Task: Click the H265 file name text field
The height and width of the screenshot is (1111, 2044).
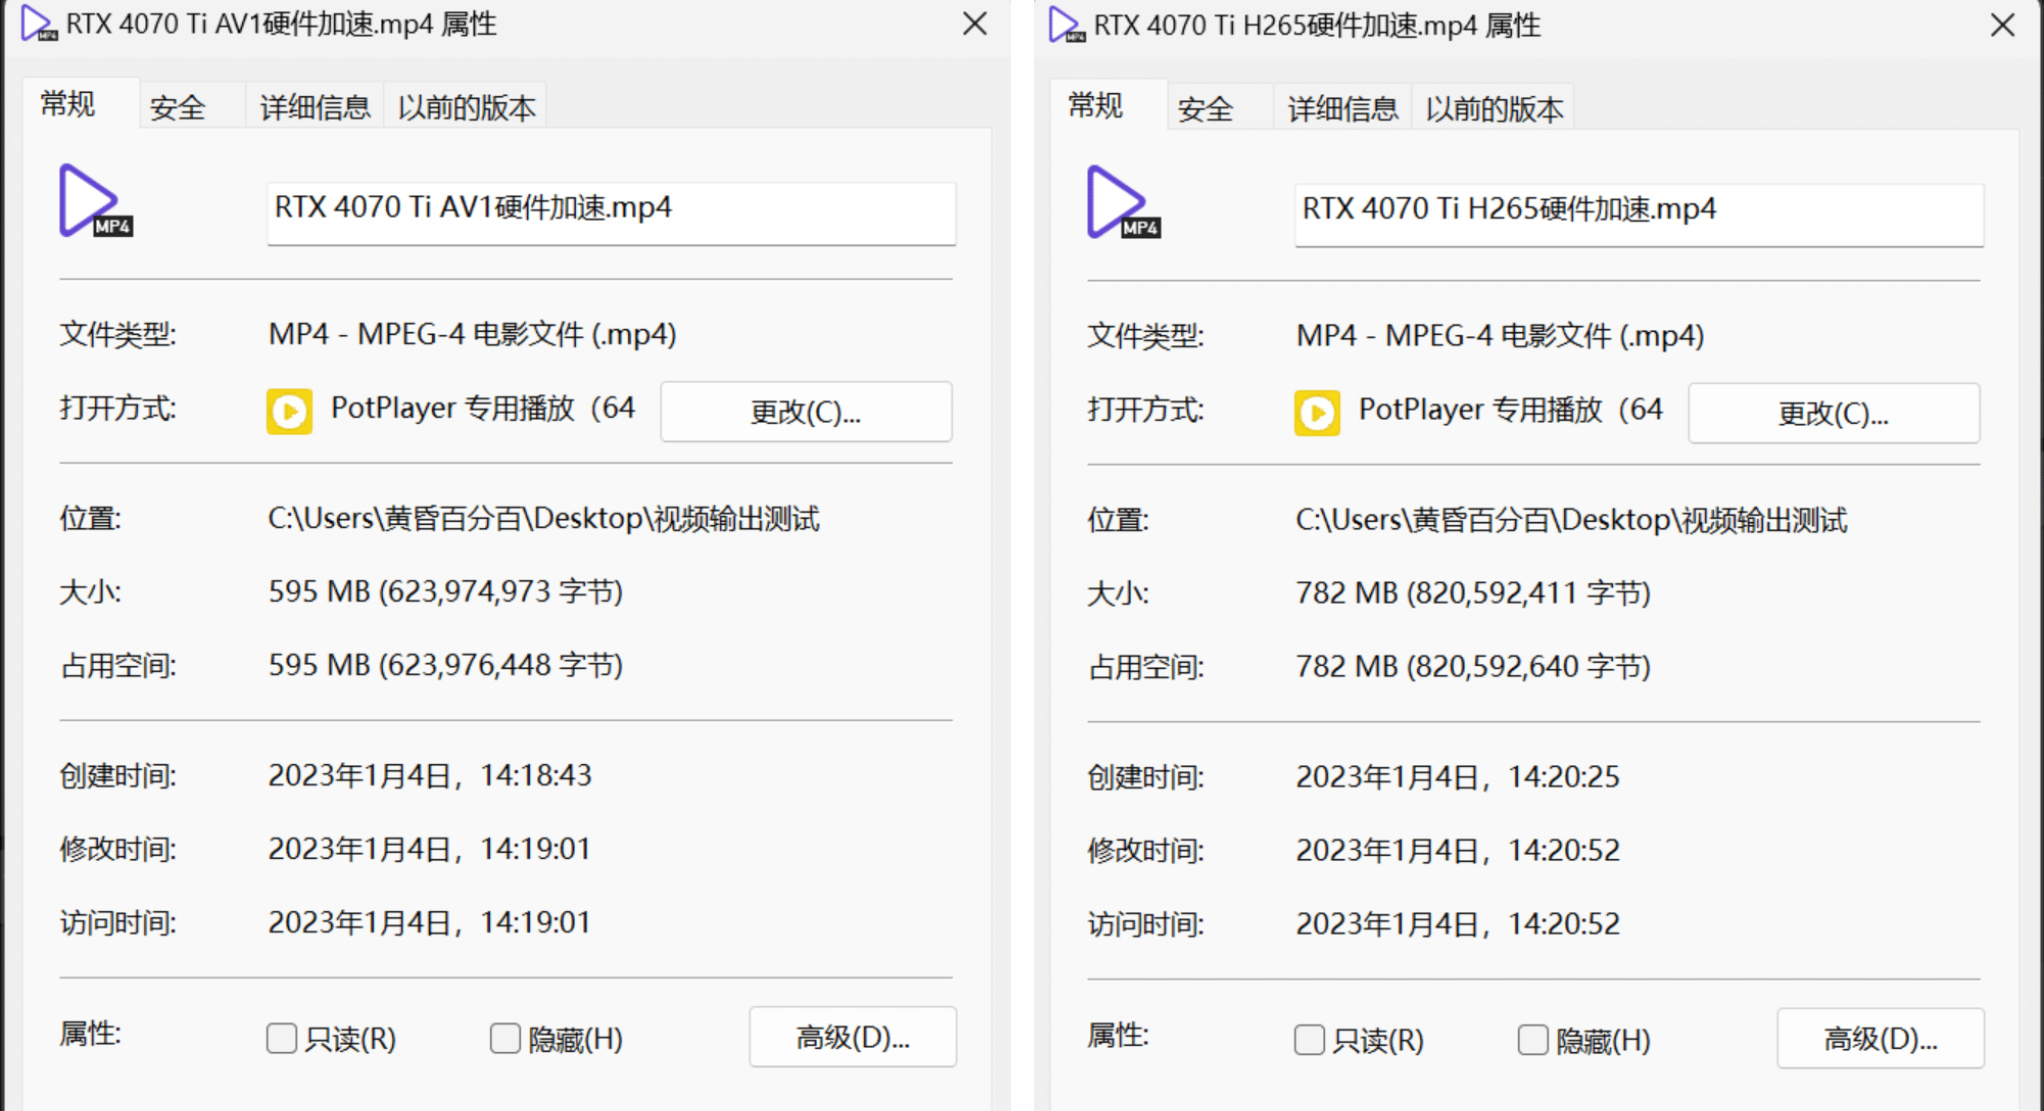Action: (x=1638, y=213)
